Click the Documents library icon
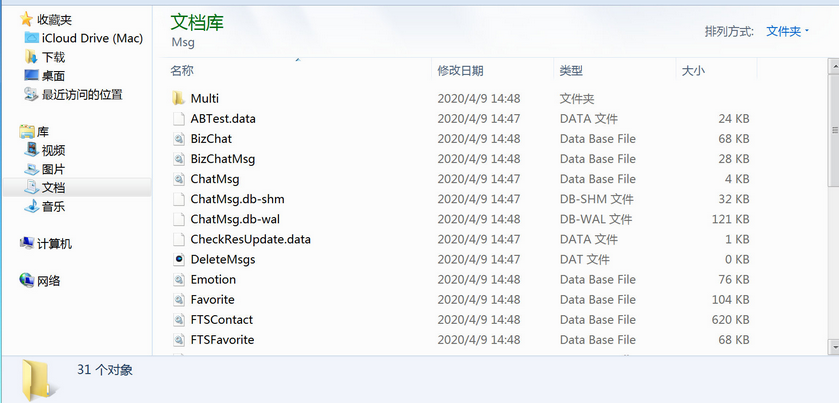The image size is (840, 405). [32, 188]
